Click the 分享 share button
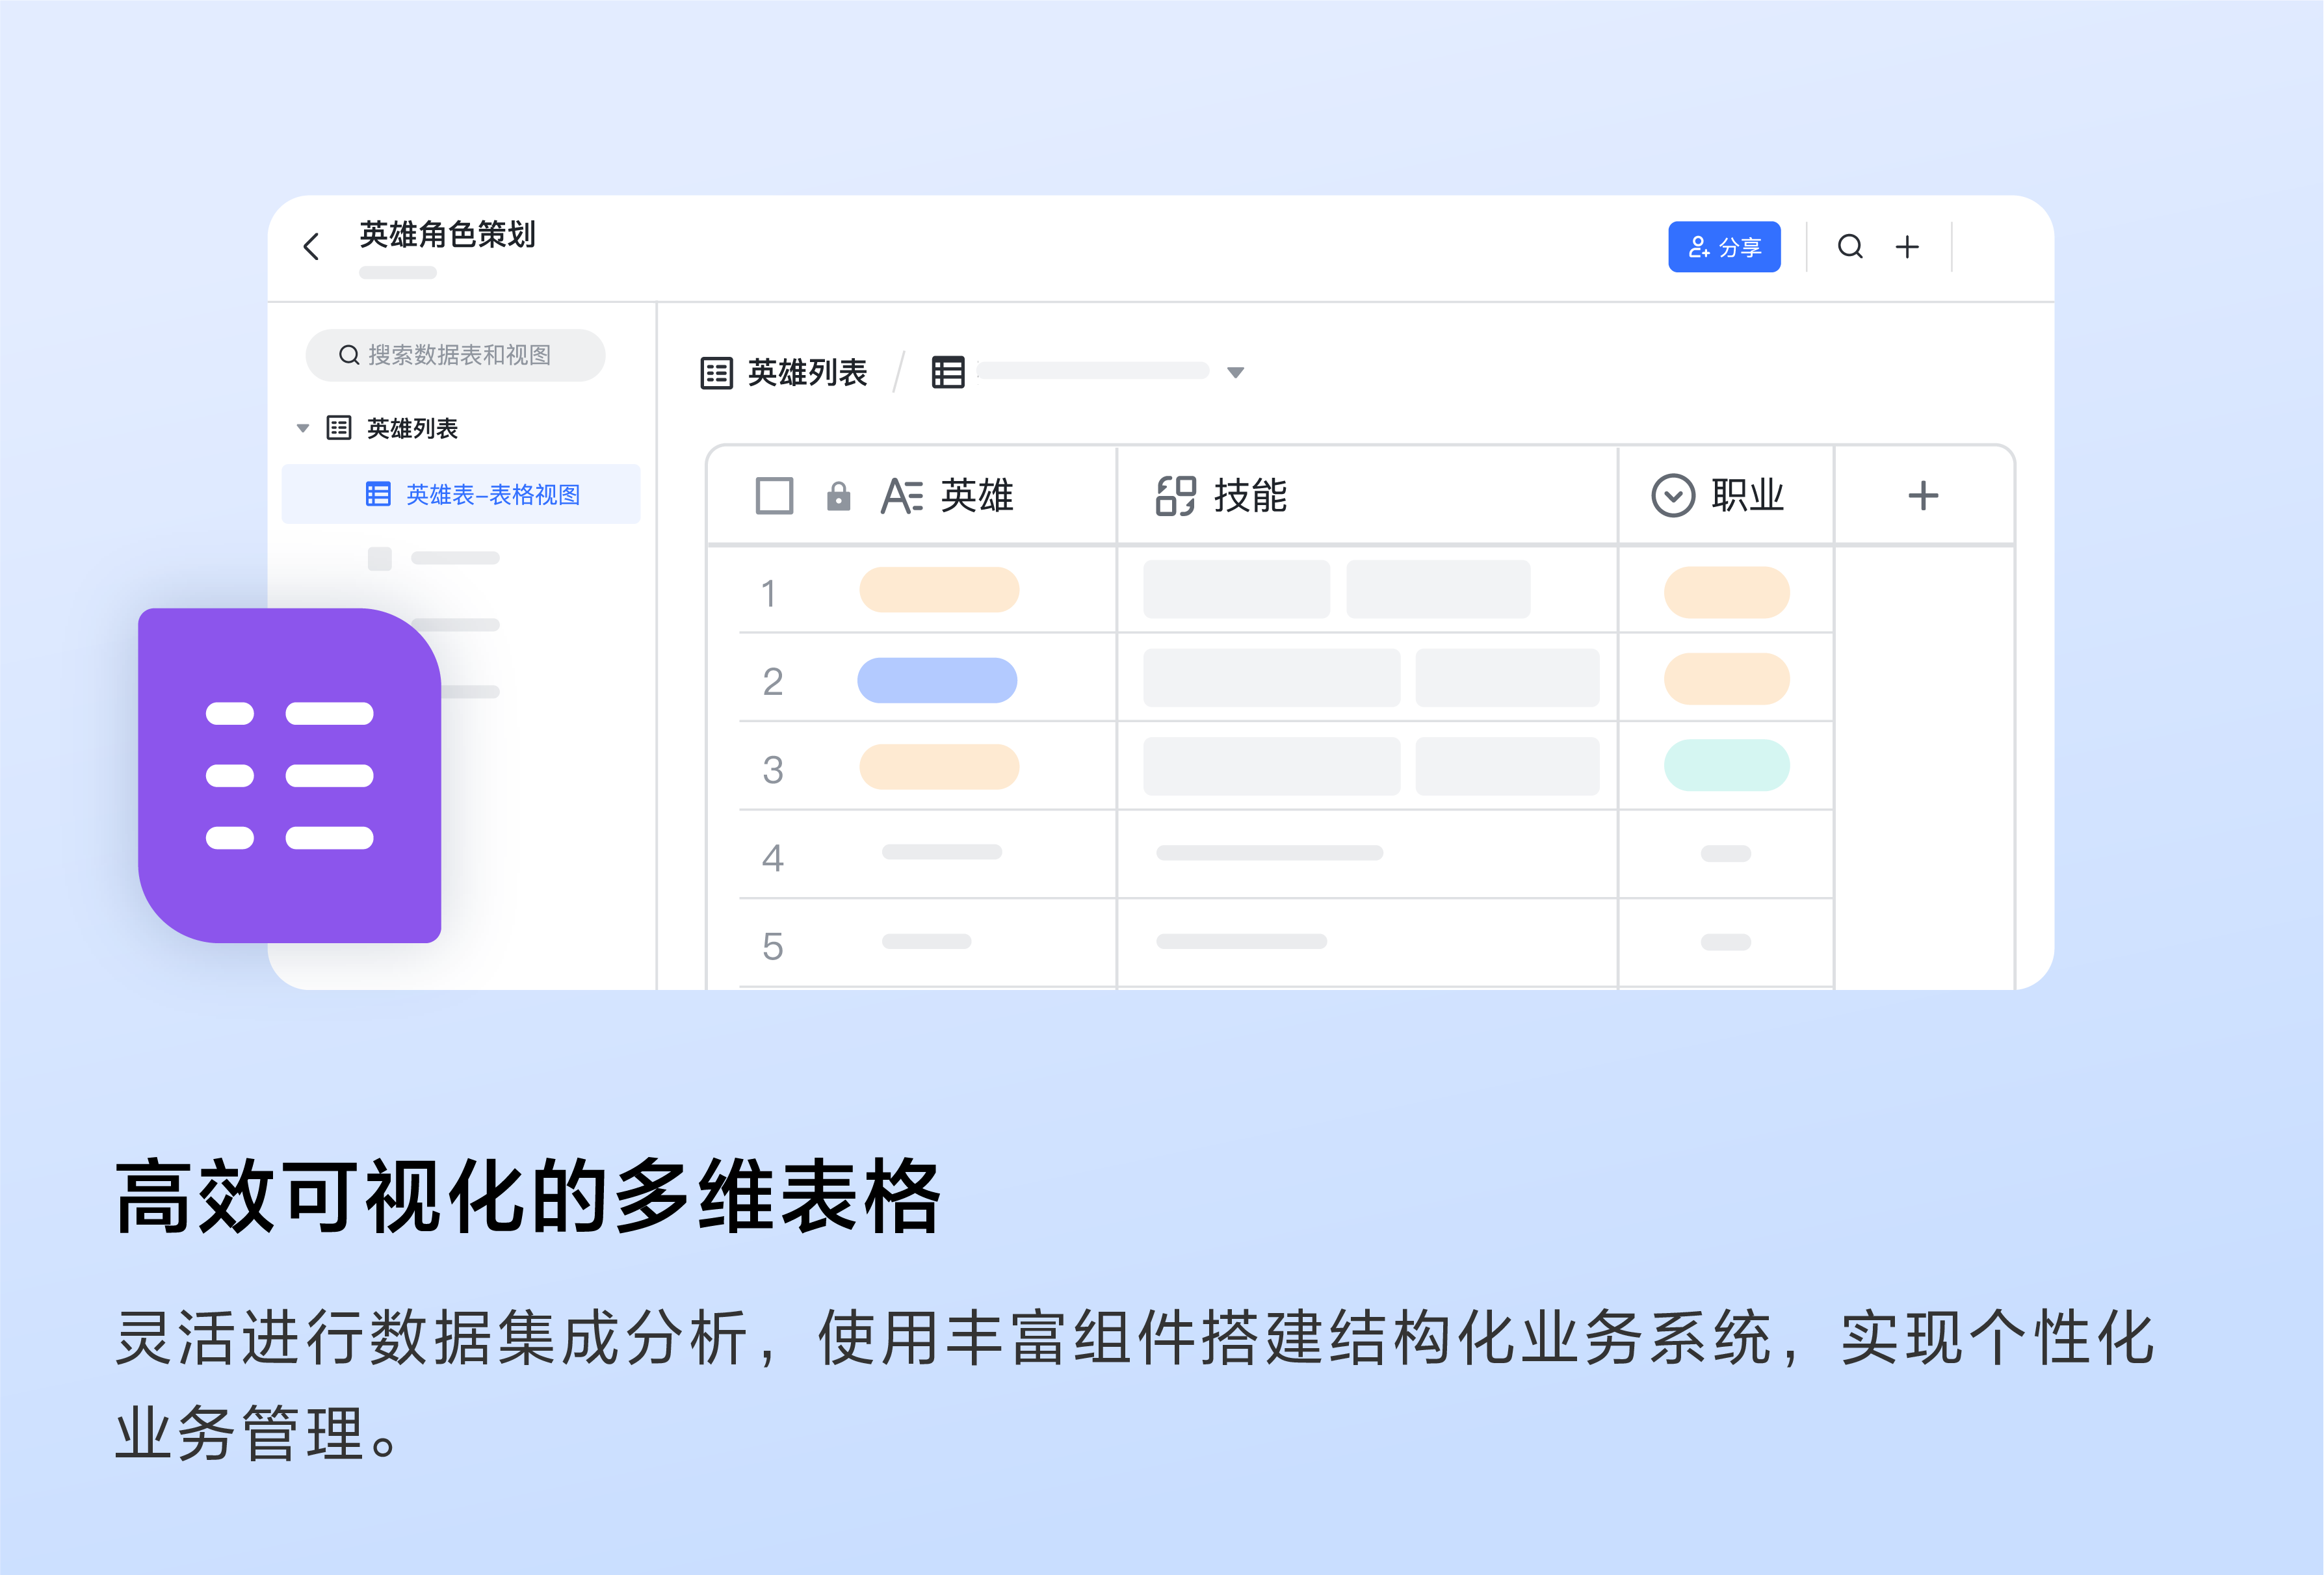2324x1575 pixels. [x=1724, y=247]
